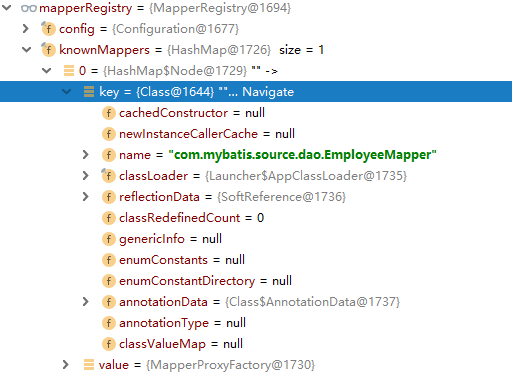This screenshot has width=512, height=383.
Task: Click the list icon beside key
Action: tap(89, 92)
